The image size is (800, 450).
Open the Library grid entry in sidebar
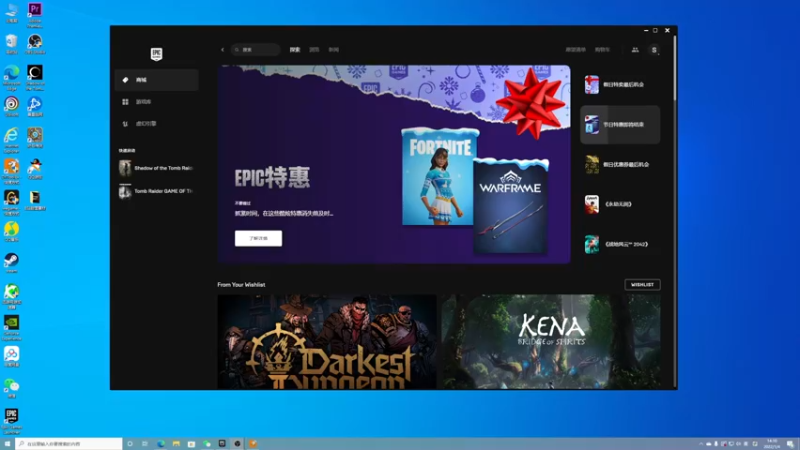click(157, 102)
